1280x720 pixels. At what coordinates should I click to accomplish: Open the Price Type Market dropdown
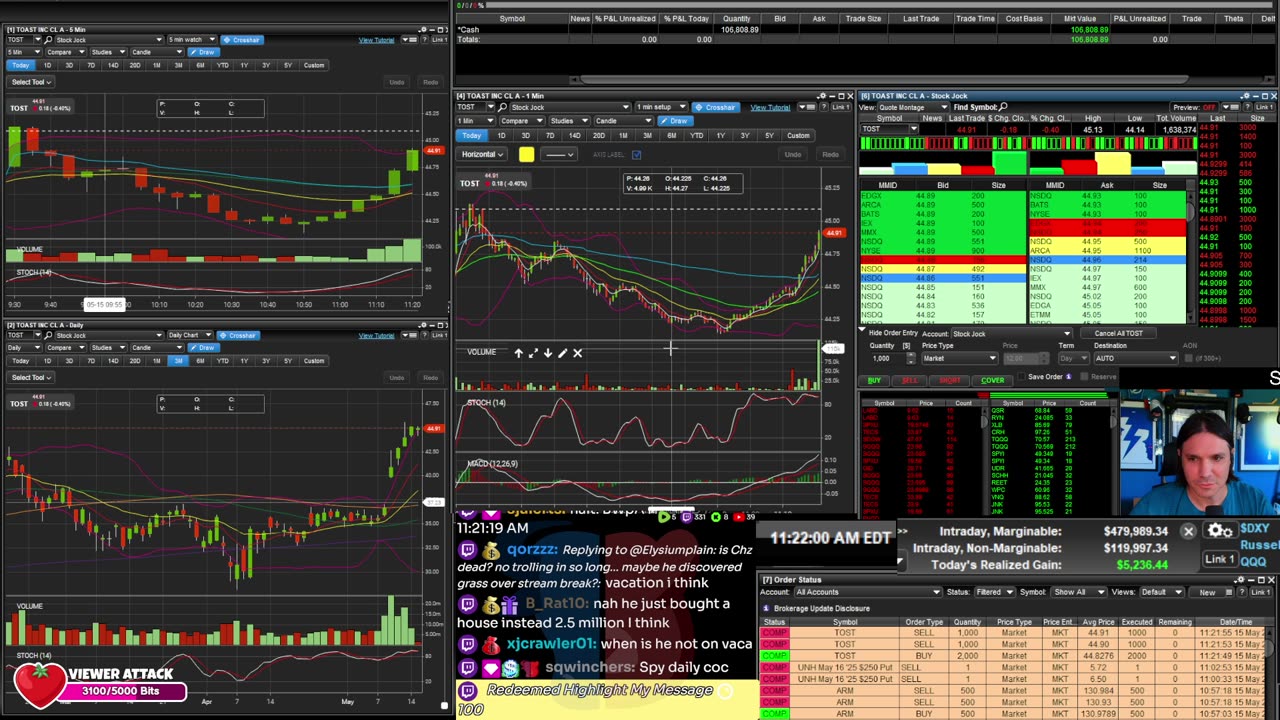959,358
